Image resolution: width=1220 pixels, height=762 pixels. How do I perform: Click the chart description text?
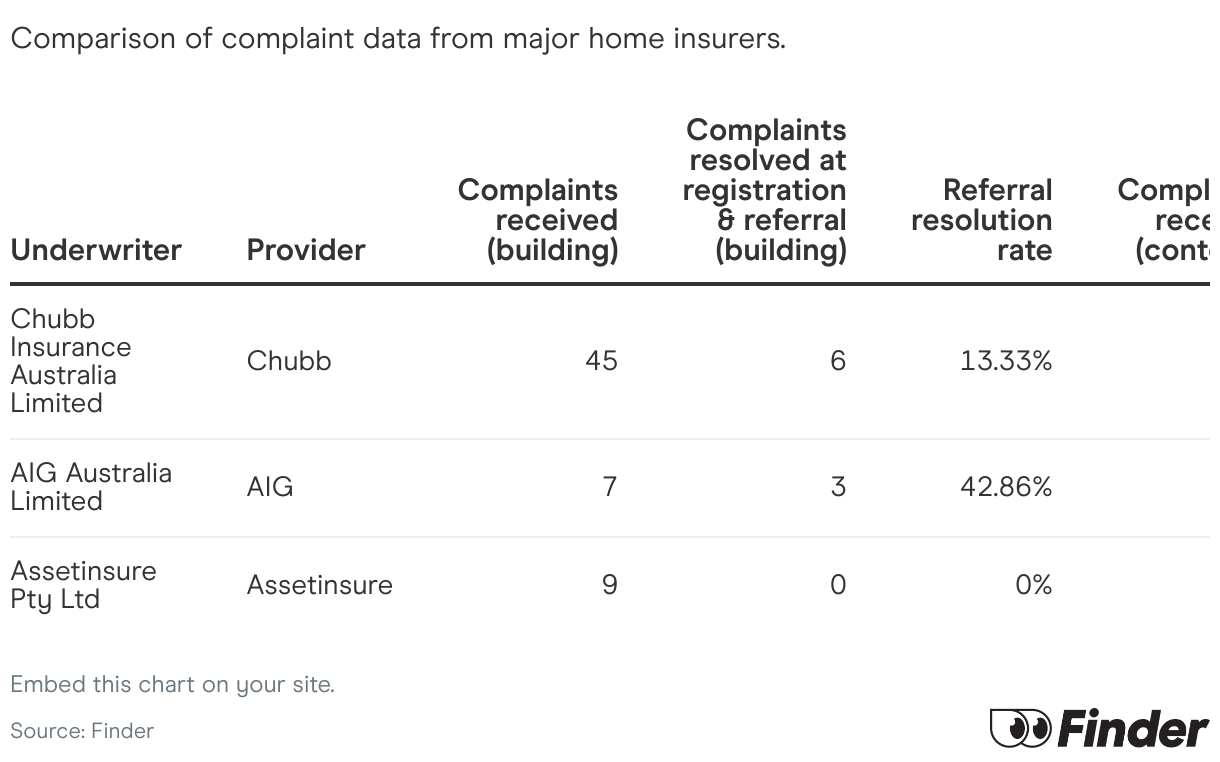pyautogui.click(x=398, y=39)
